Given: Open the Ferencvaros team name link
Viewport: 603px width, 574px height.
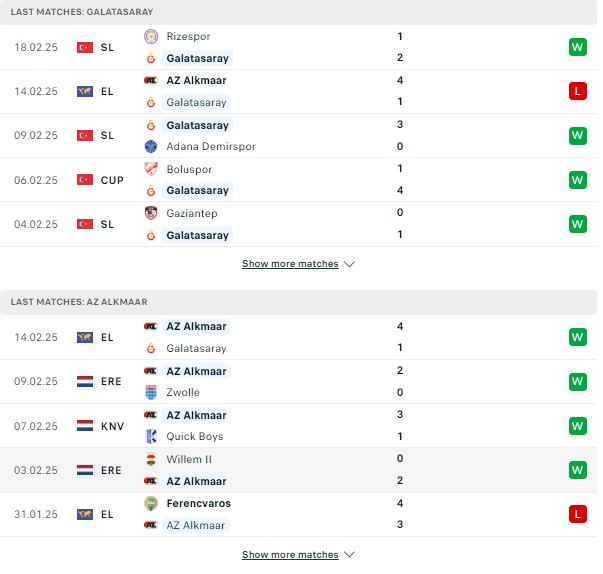Looking at the screenshot, I should click(198, 503).
